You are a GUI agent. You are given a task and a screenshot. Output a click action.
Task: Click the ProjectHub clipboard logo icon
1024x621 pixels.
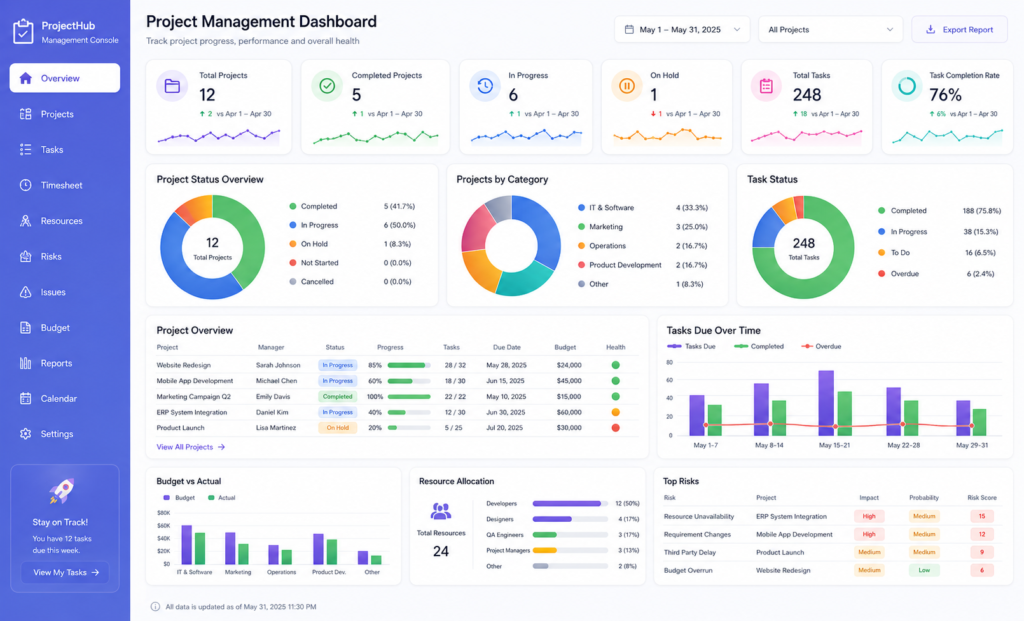[x=24, y=31]
